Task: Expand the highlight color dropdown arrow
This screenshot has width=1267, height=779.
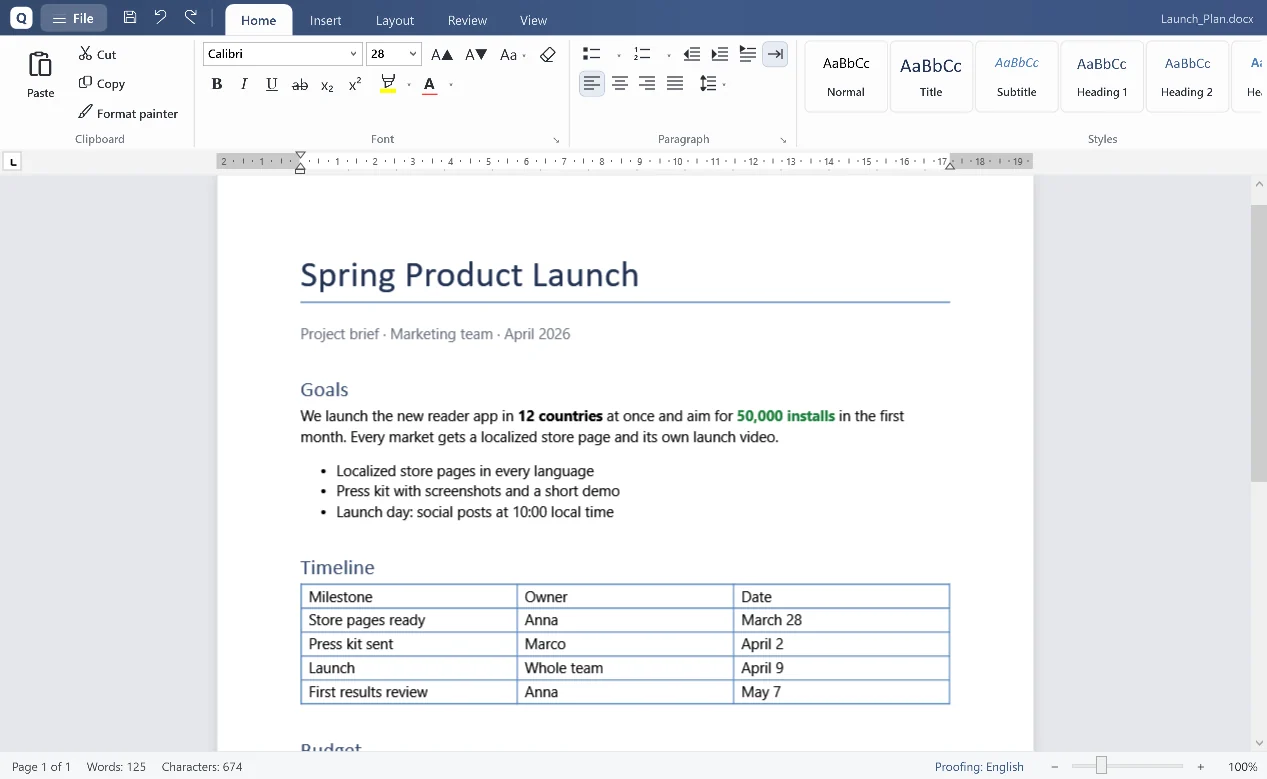Action: point(409,85)
